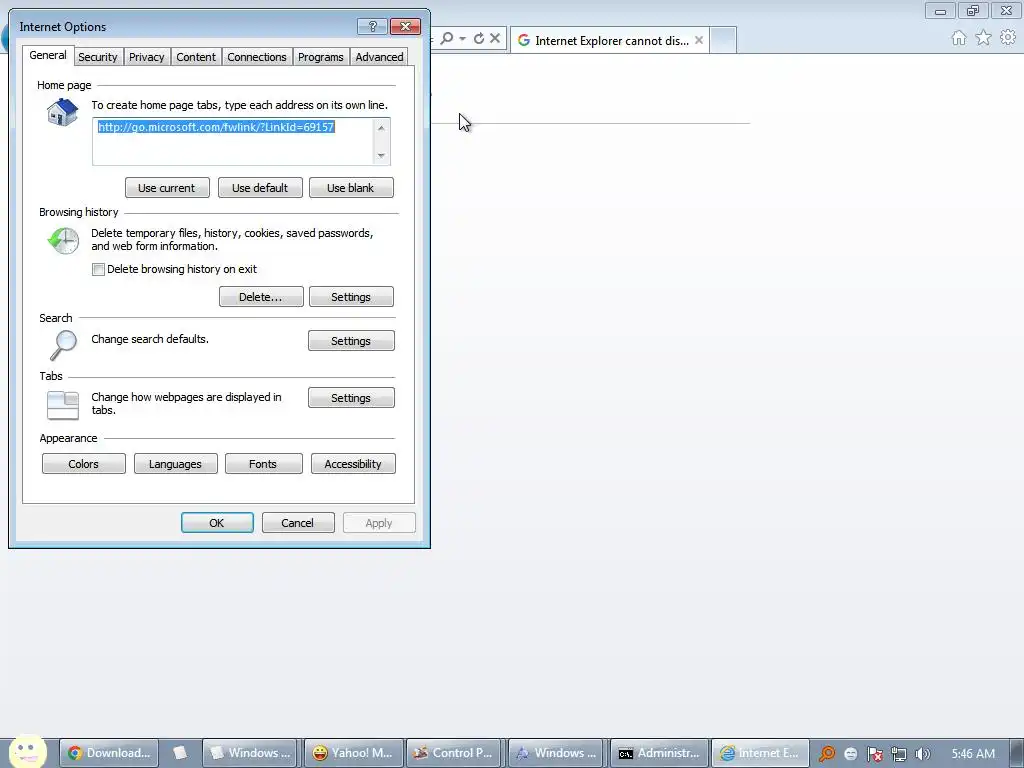Click the Start button on taskbar

[27, 752]
